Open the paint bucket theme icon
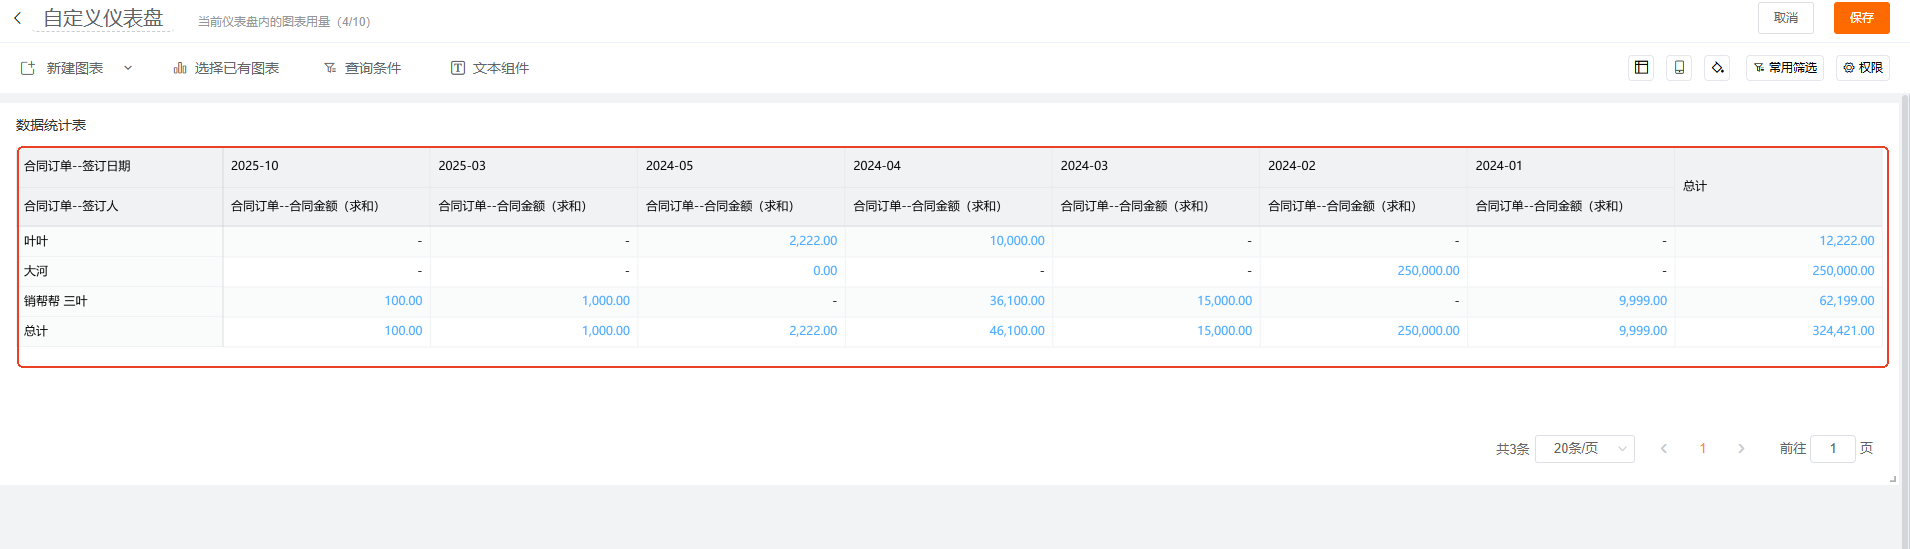 [1717, 68]
